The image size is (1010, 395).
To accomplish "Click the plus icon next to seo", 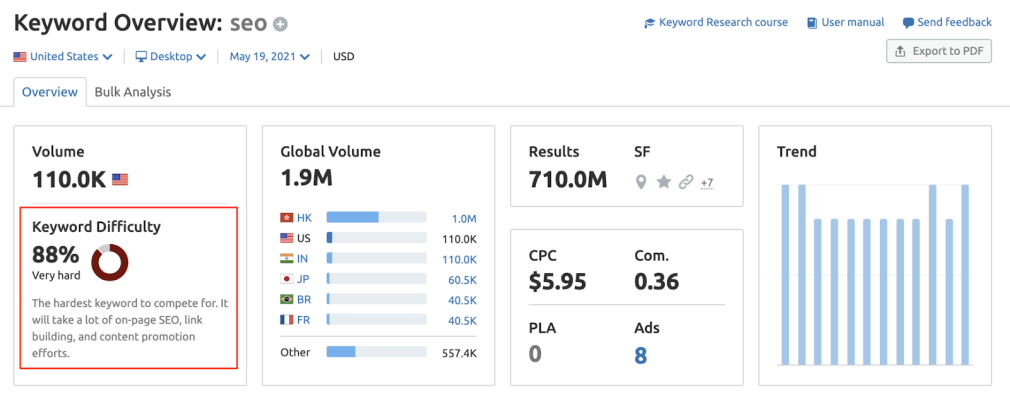I will point(280,24).
